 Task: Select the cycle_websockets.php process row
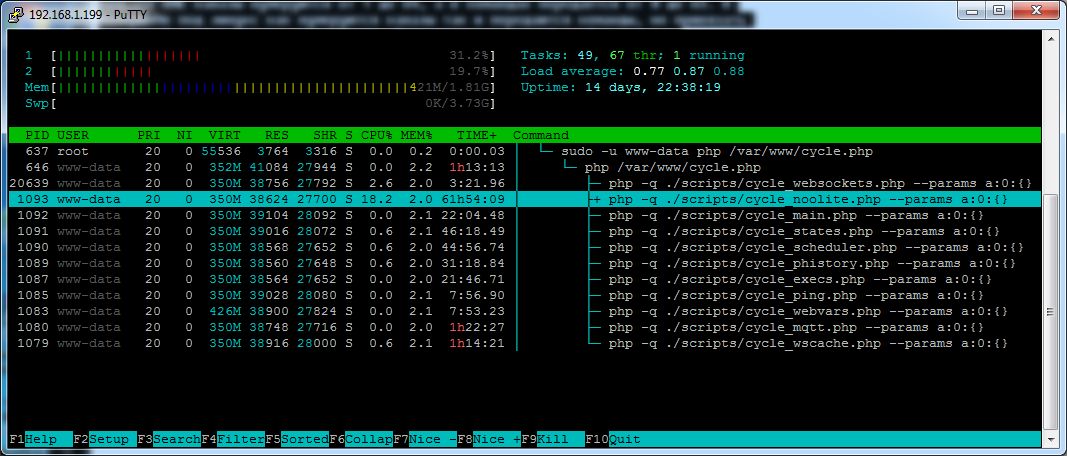coord(525,183)
